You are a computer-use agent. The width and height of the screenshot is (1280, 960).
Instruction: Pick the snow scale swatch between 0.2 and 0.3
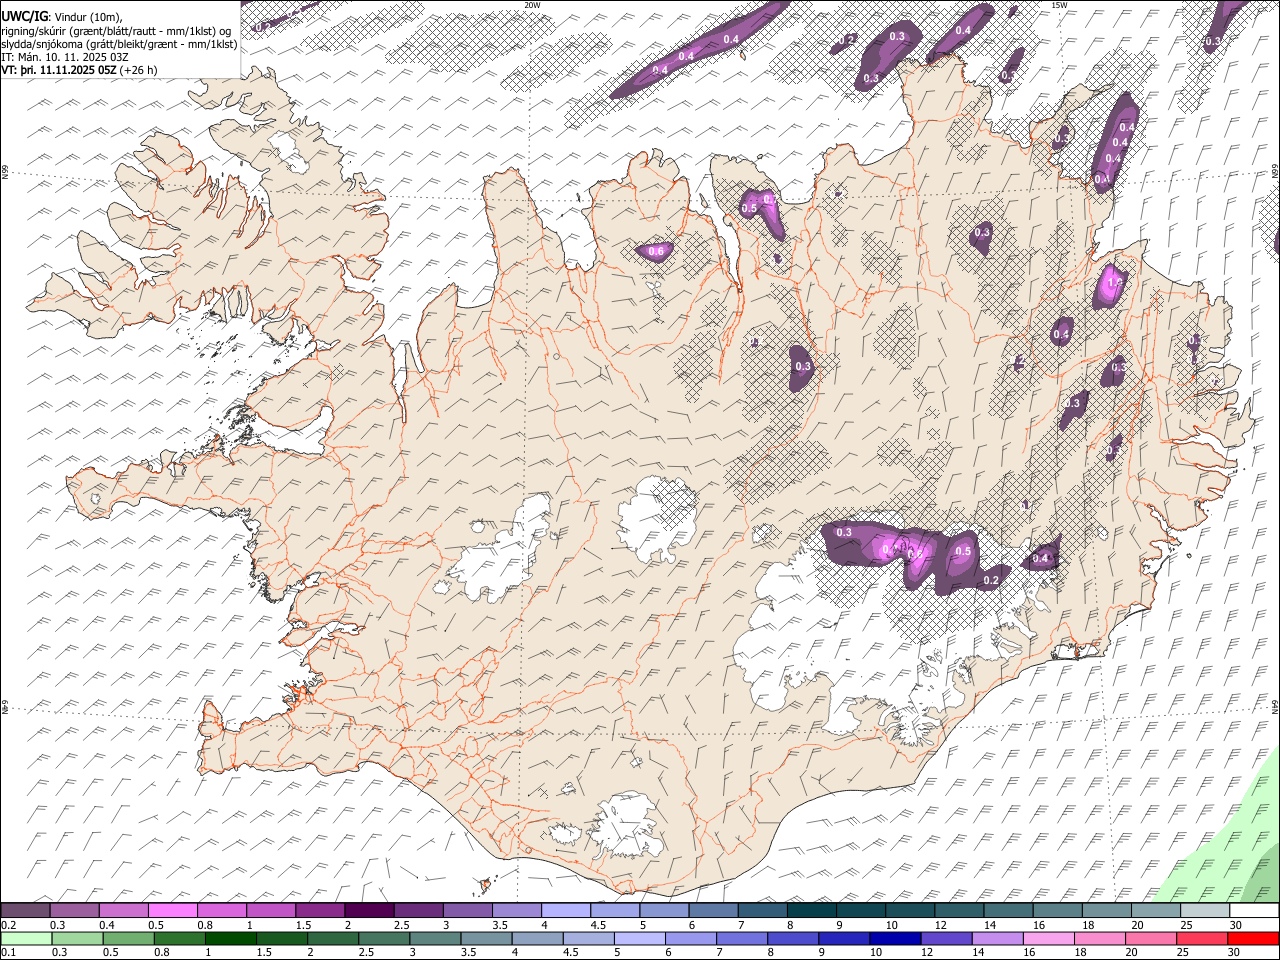tap(25, 910)
